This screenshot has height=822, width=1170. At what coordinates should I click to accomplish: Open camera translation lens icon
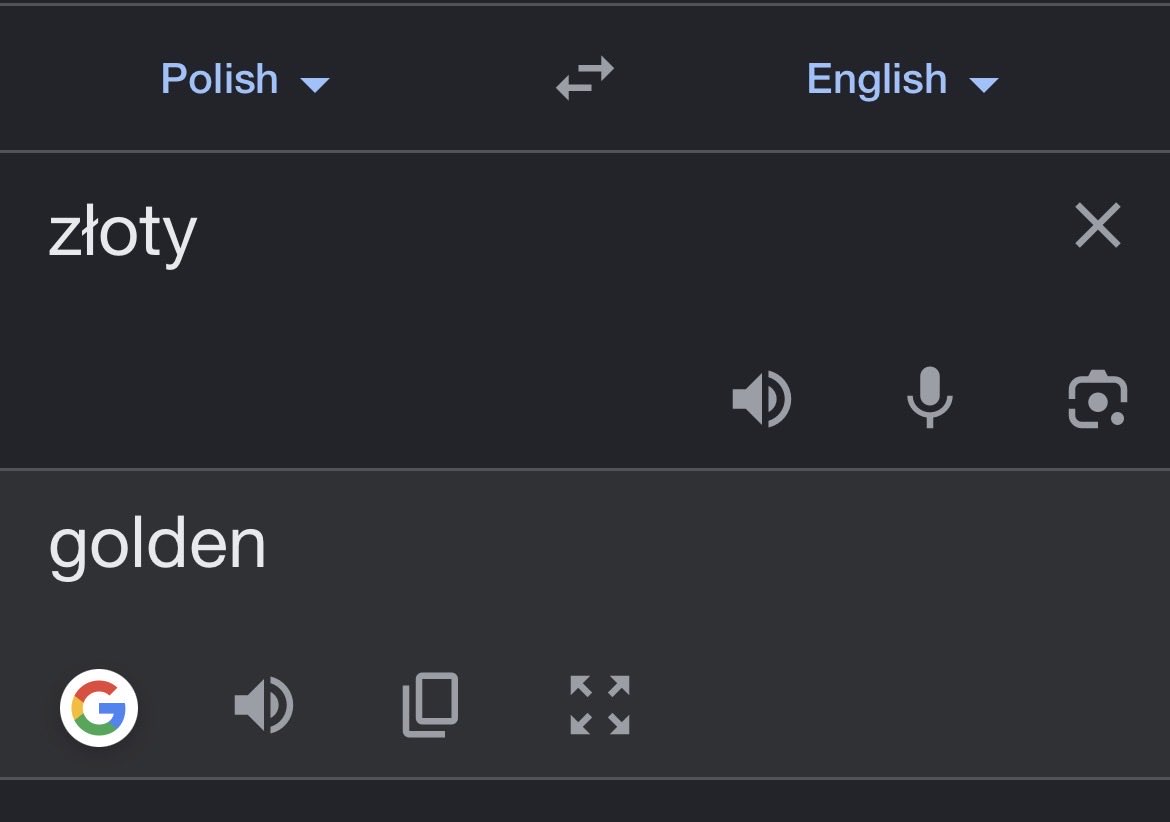click(1098, 398)
